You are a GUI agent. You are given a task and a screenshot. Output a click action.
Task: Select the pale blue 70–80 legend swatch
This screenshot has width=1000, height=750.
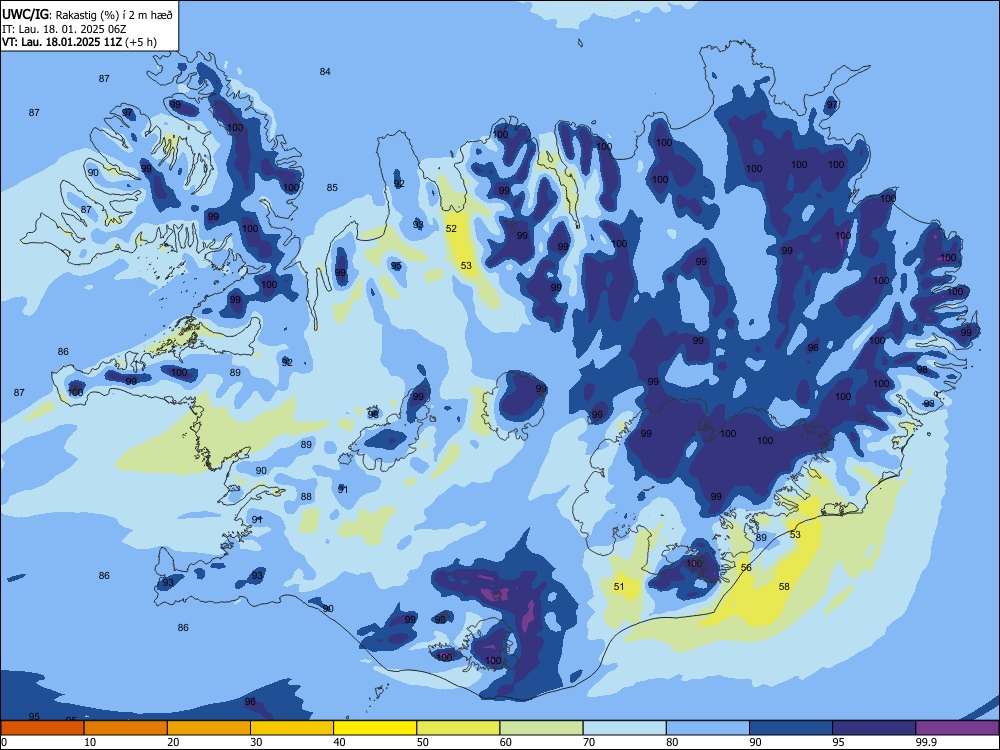tap(624, 728)
